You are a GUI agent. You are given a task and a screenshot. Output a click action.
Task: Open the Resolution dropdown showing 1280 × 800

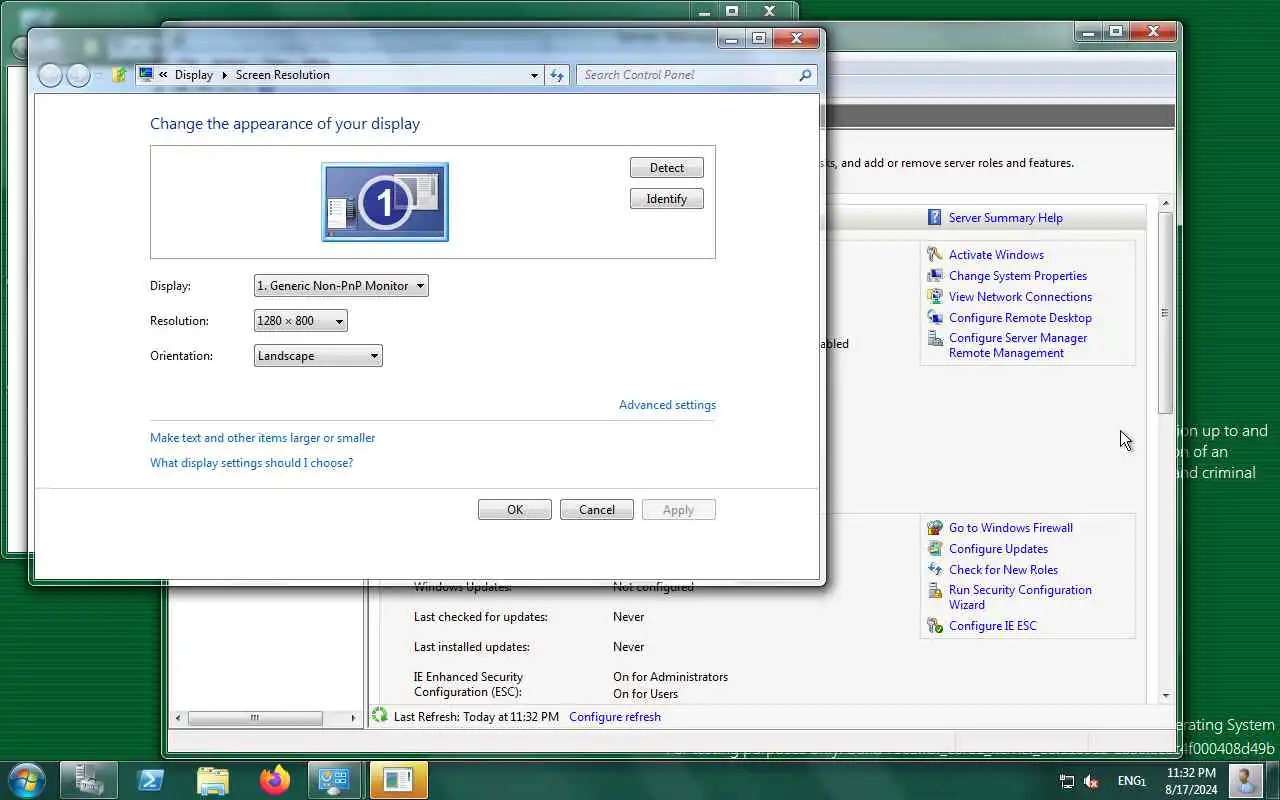301,321
